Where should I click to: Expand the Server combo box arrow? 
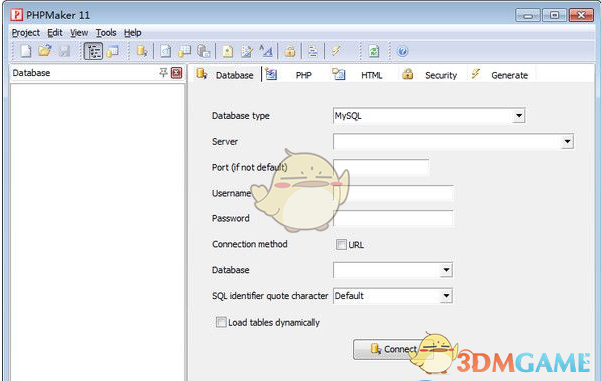coord(567,141)
